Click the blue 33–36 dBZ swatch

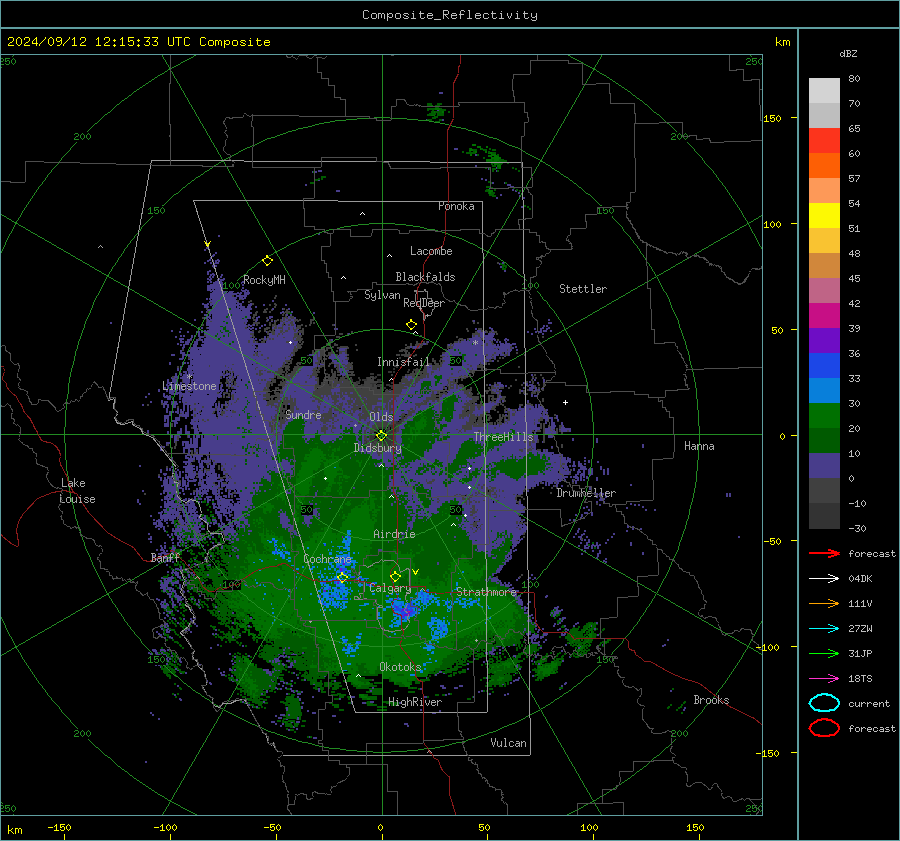824,366
